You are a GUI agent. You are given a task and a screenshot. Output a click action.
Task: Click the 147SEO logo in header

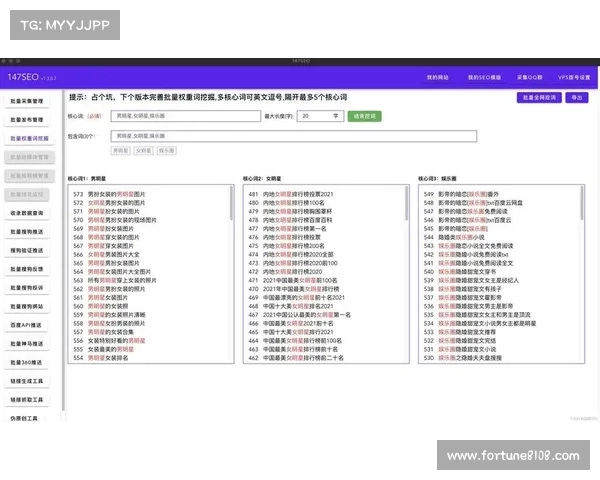tap(22, 77)
